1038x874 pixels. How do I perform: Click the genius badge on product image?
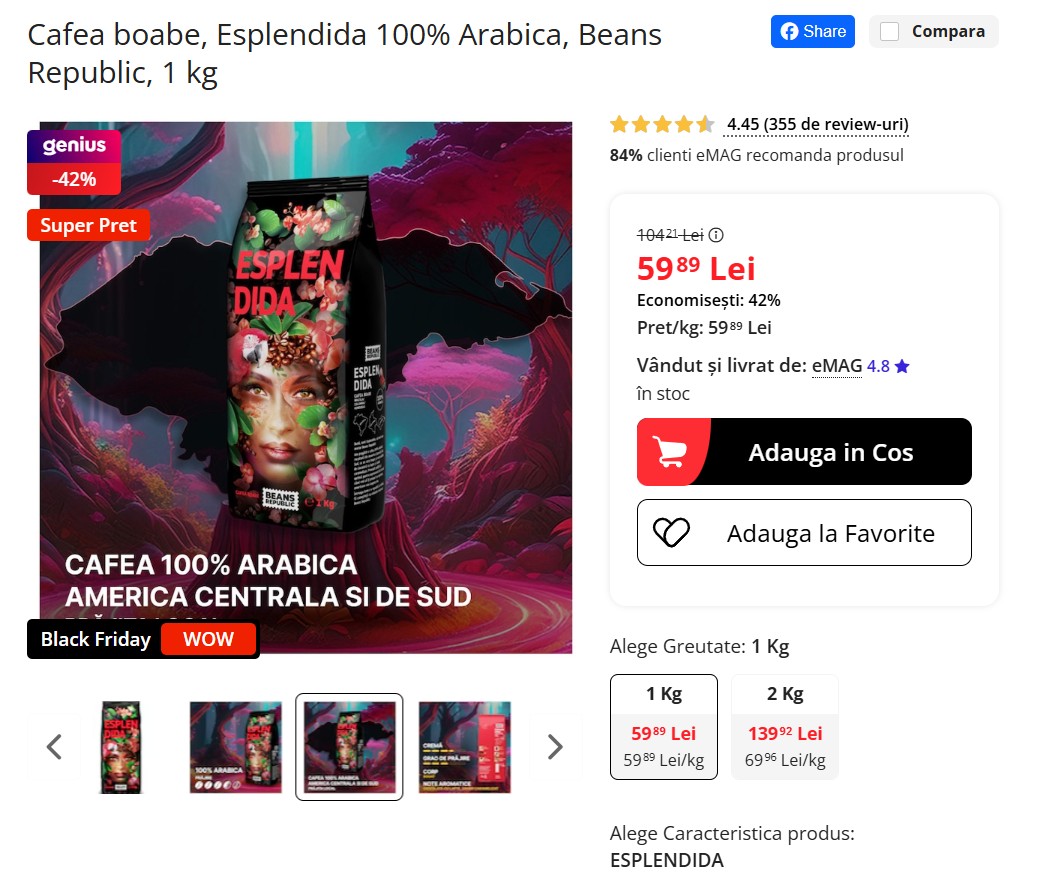coord(74,146)
